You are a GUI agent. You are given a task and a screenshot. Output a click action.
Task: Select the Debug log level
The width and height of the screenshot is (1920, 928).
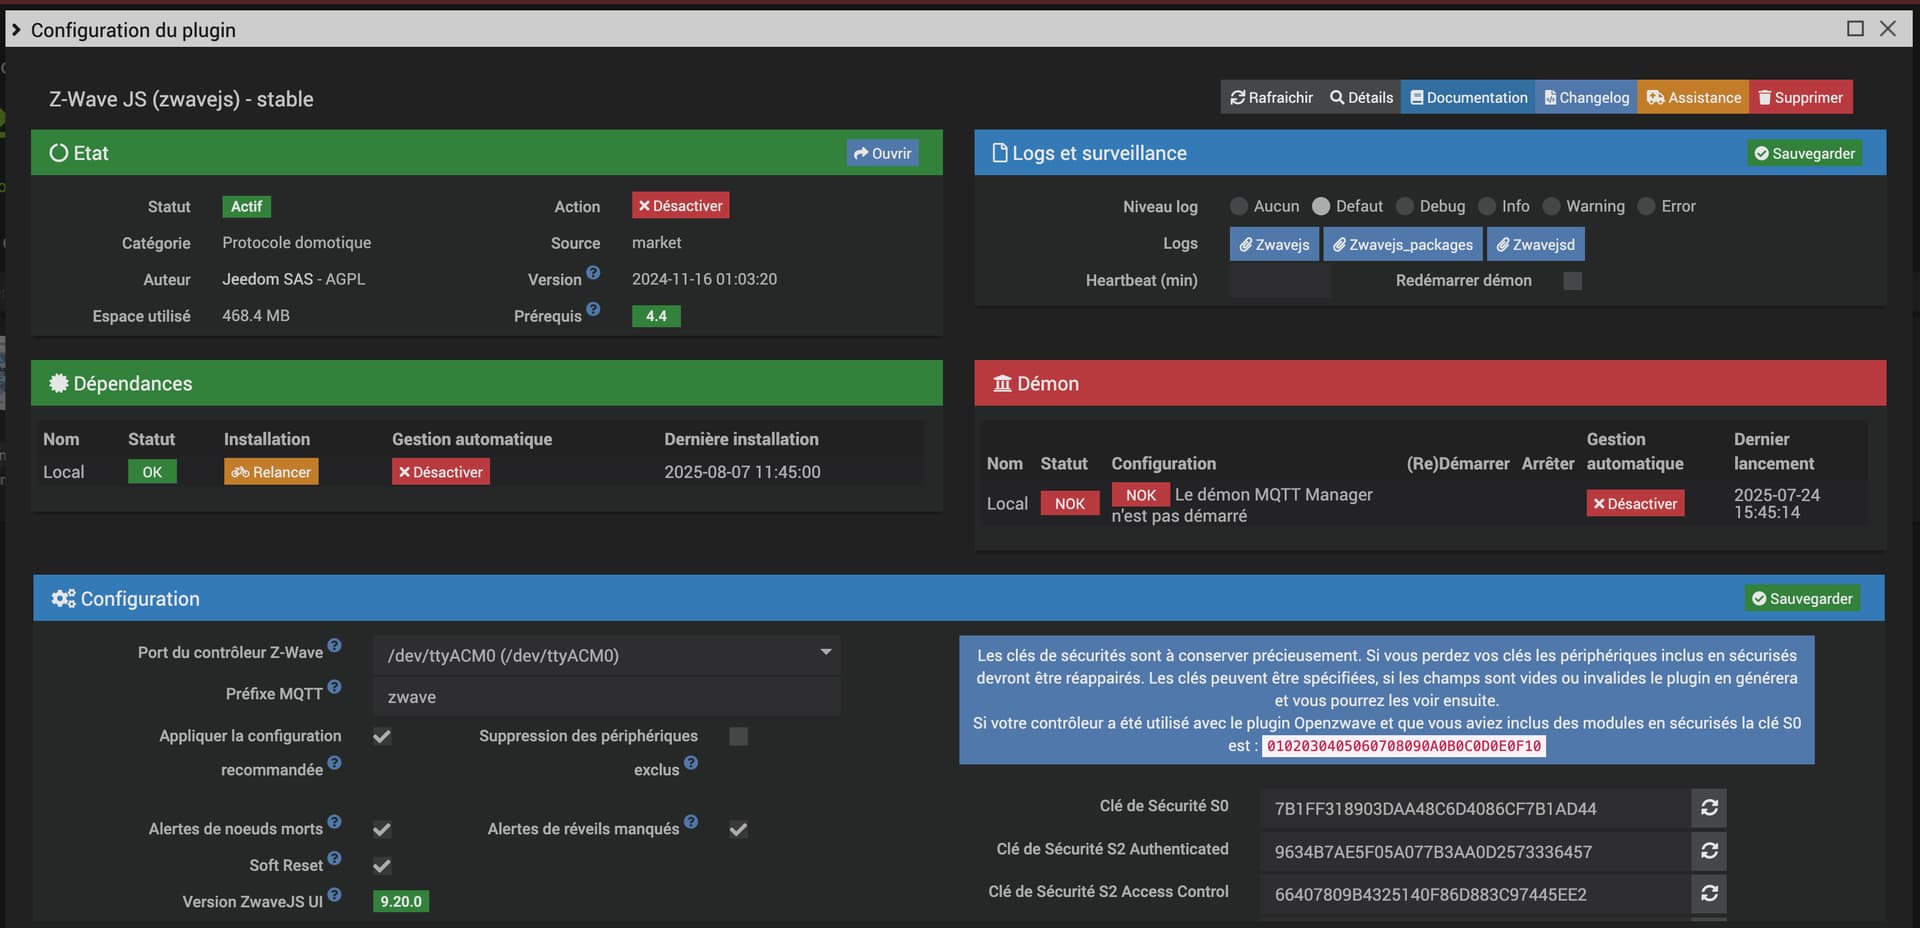[1405, 207]
